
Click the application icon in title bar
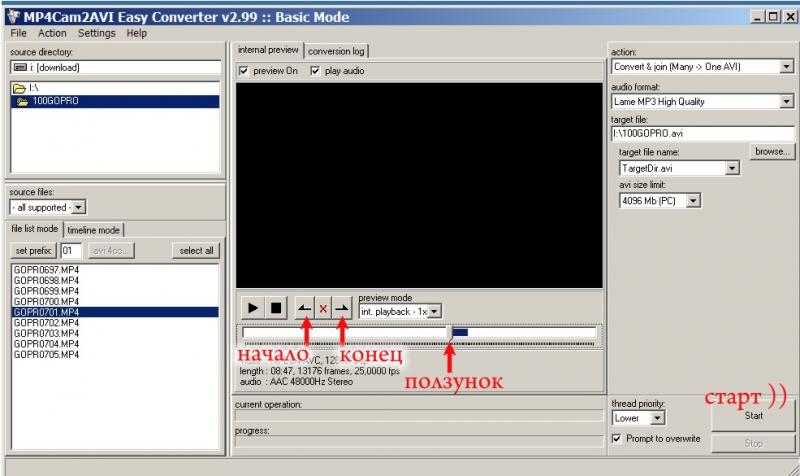click(13, 17)
